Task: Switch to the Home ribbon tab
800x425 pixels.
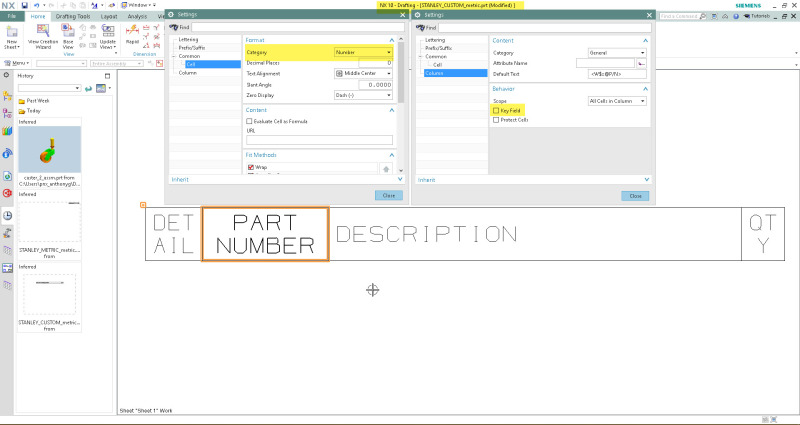Action: click(38, 16)
